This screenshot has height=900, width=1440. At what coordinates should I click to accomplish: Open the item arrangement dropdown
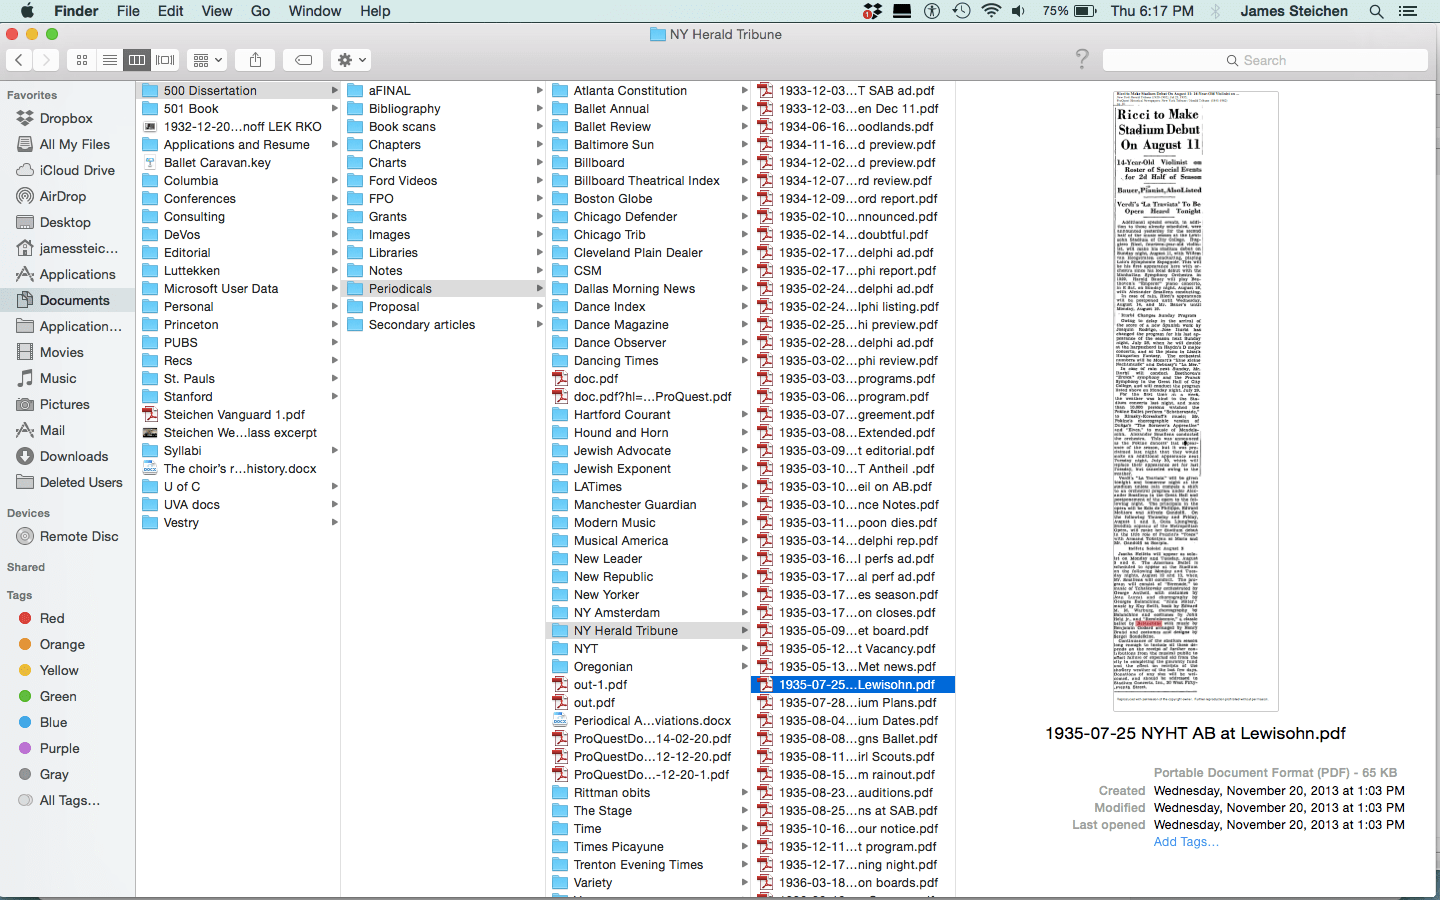click(207, 60)
